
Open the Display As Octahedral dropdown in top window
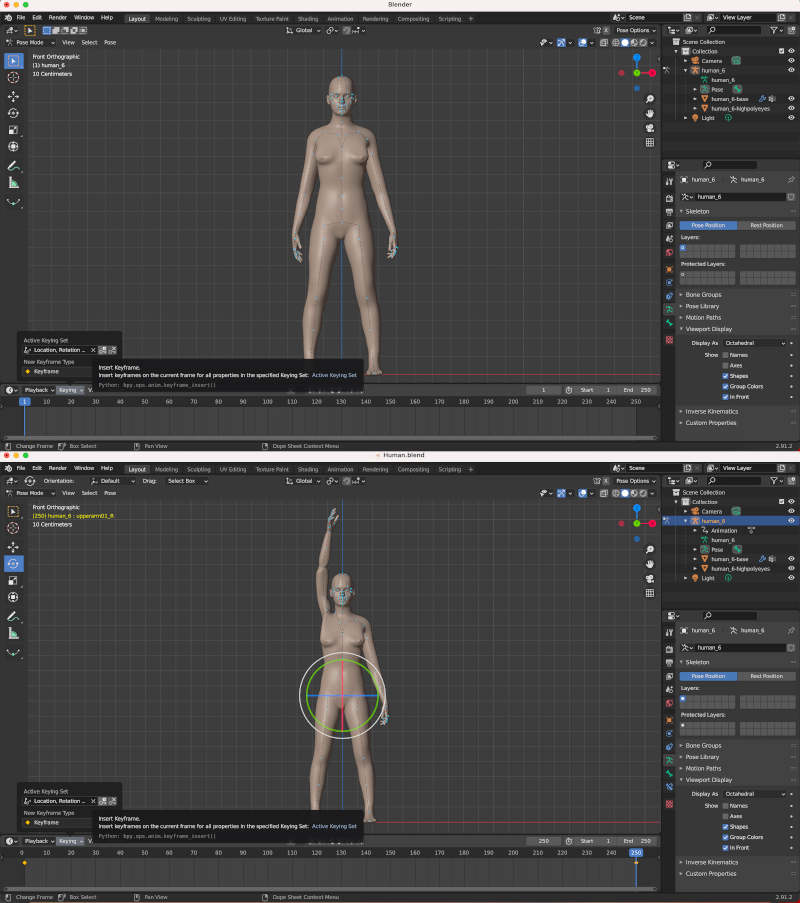(x=754, y=343)
